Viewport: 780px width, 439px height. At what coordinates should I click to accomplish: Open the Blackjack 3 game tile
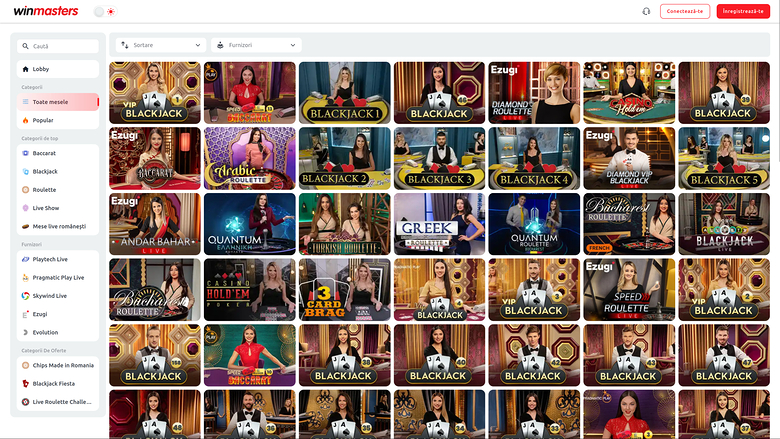point(439,159)
